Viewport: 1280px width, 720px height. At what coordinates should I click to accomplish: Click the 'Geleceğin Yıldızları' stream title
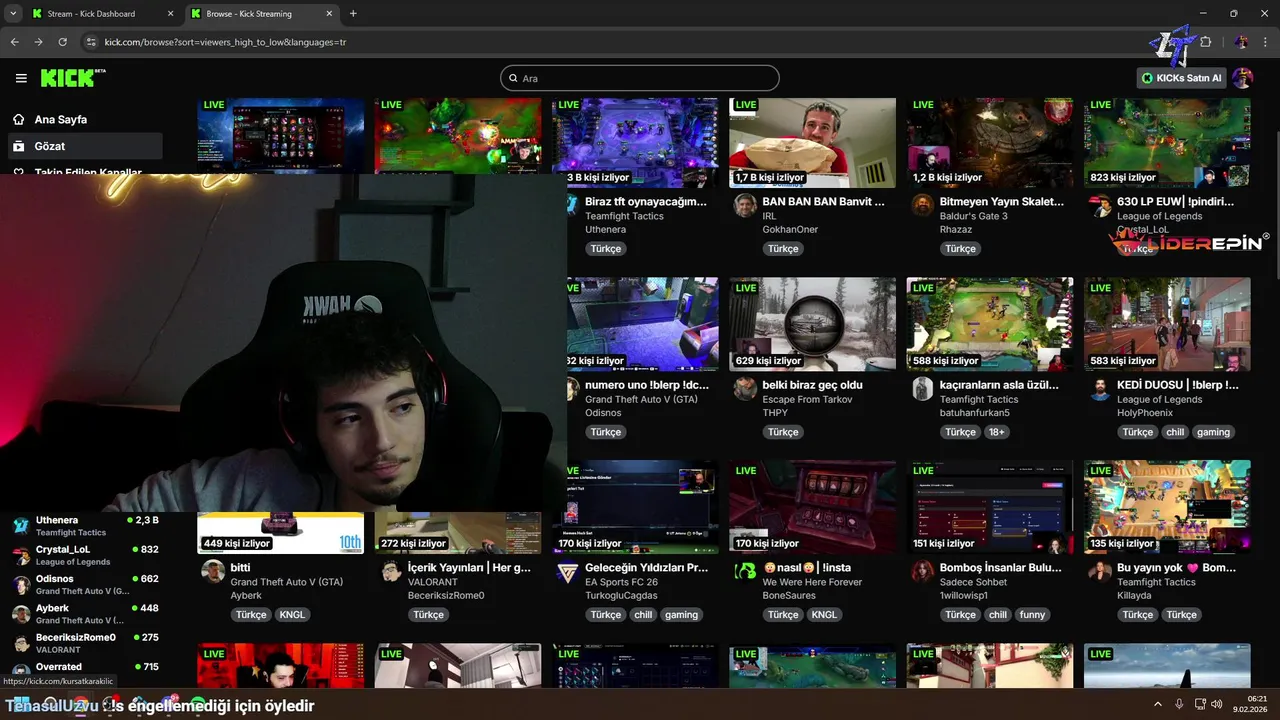pos(646,568)
